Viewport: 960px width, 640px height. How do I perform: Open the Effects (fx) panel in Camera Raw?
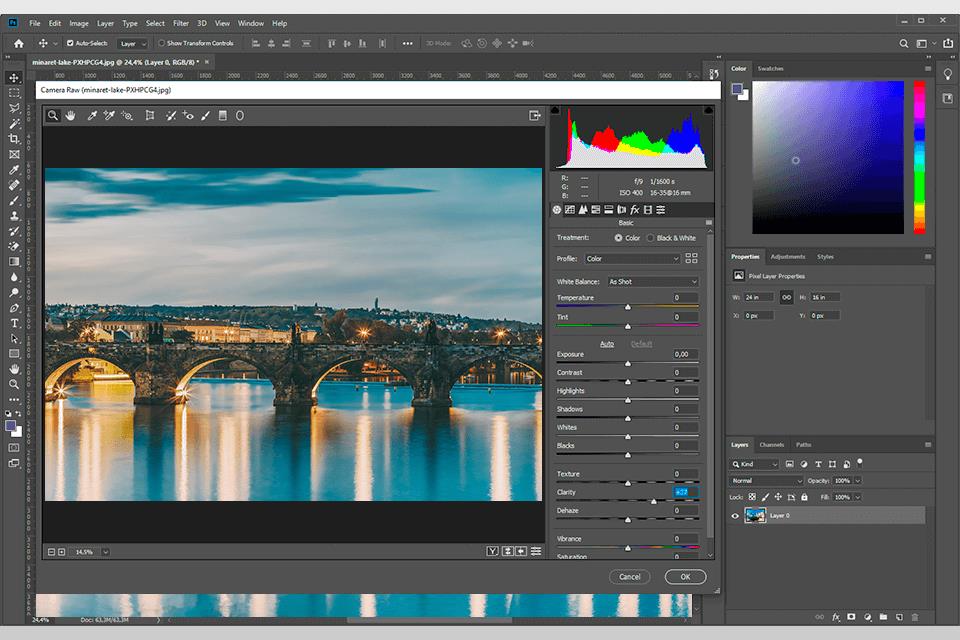tap(634, 210)
